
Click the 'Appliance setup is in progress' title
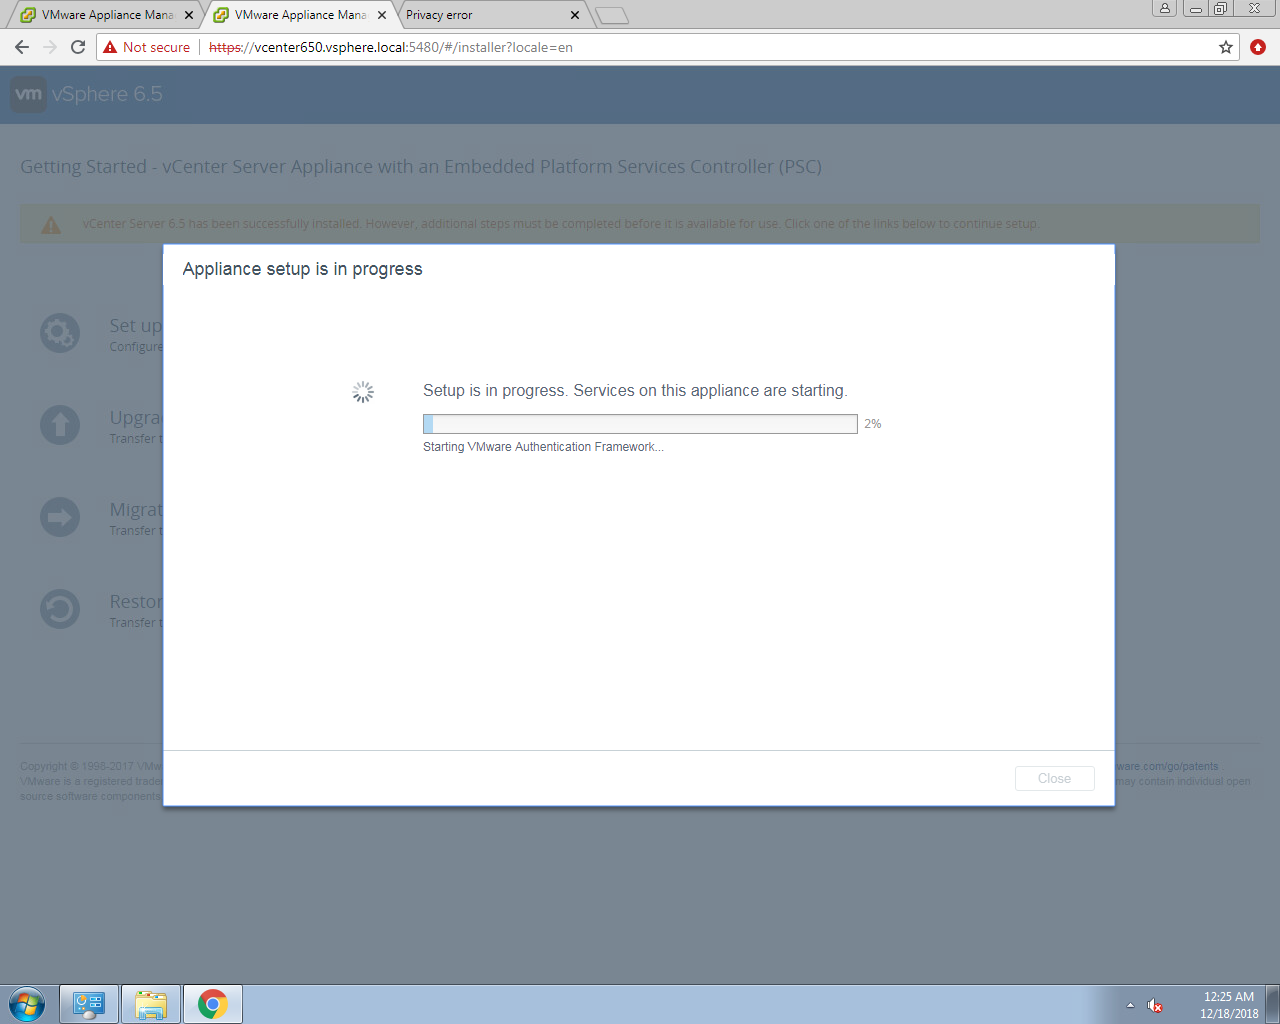point(302,269)
